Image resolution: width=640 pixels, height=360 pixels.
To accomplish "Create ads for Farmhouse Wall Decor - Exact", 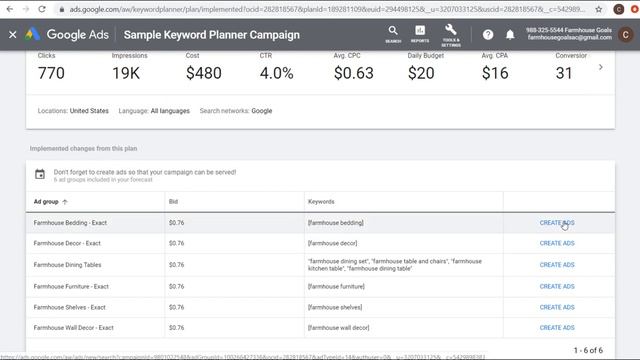I will [557, 328].
